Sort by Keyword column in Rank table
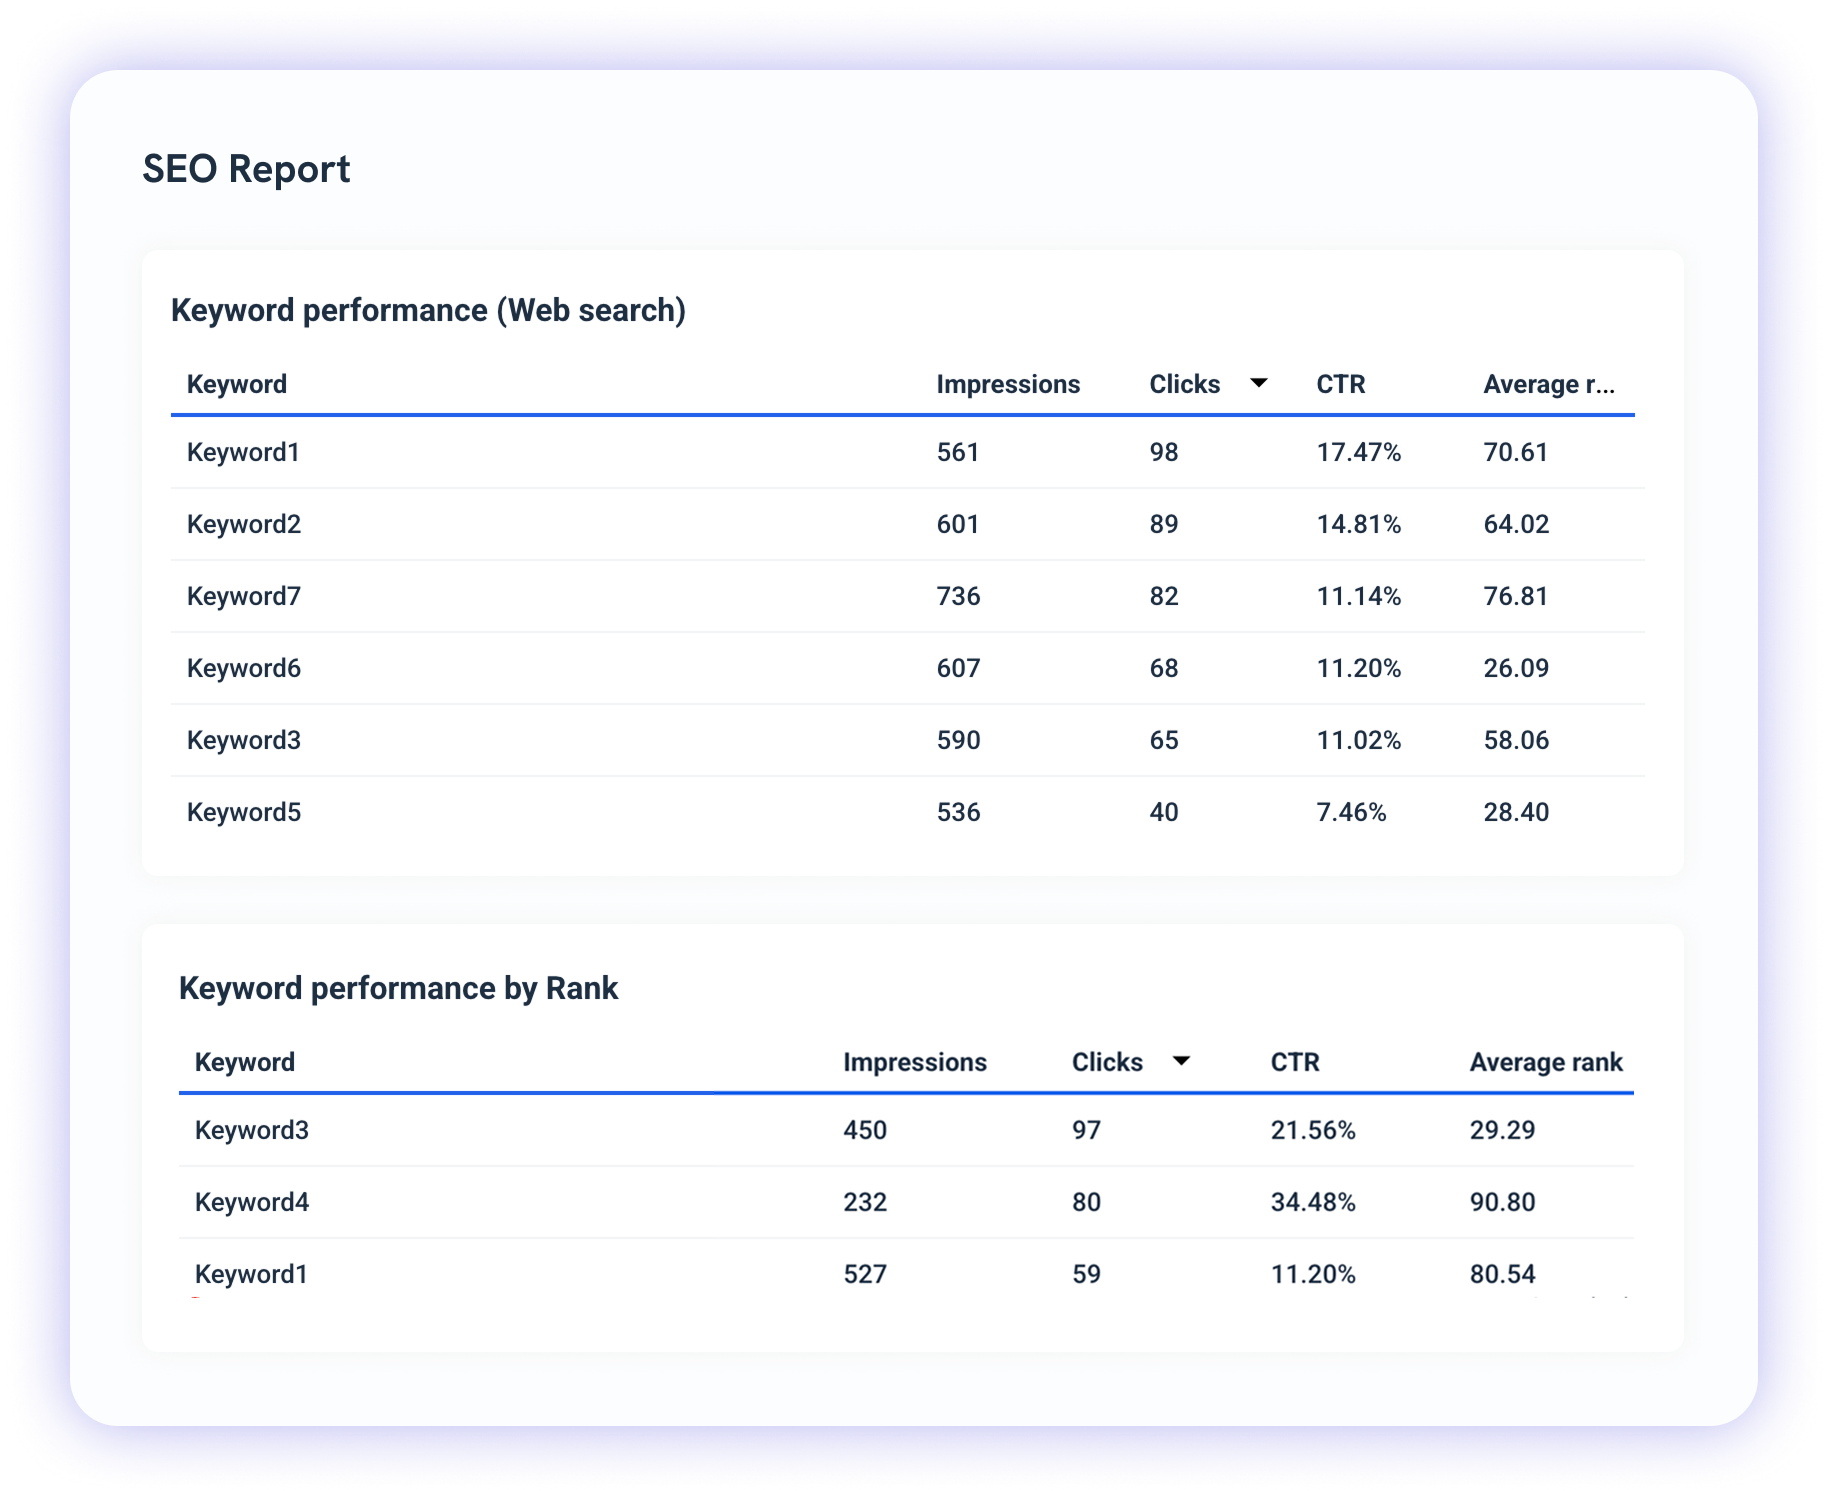Screen dimensions: 1828x1496 click(x=244, y=1061)
